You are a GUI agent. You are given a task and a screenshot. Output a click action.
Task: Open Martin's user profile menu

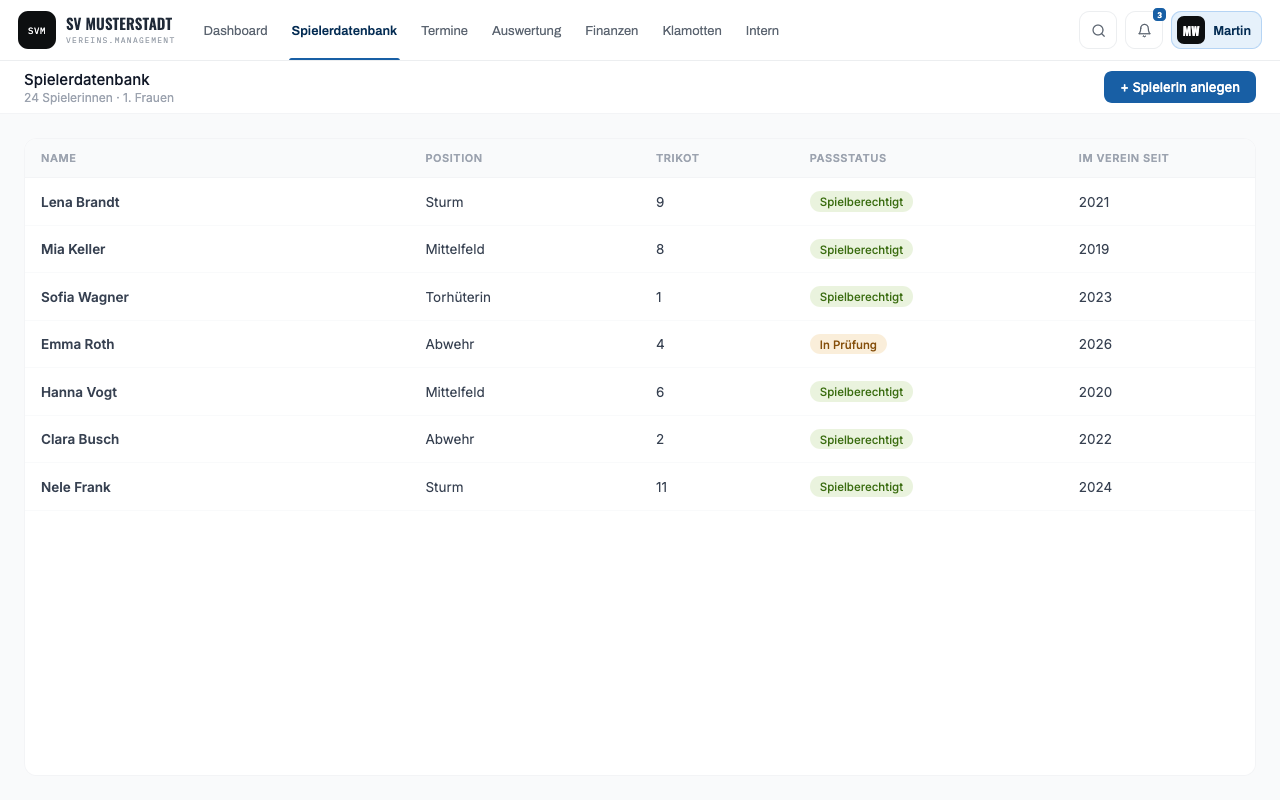(1216, 30)
